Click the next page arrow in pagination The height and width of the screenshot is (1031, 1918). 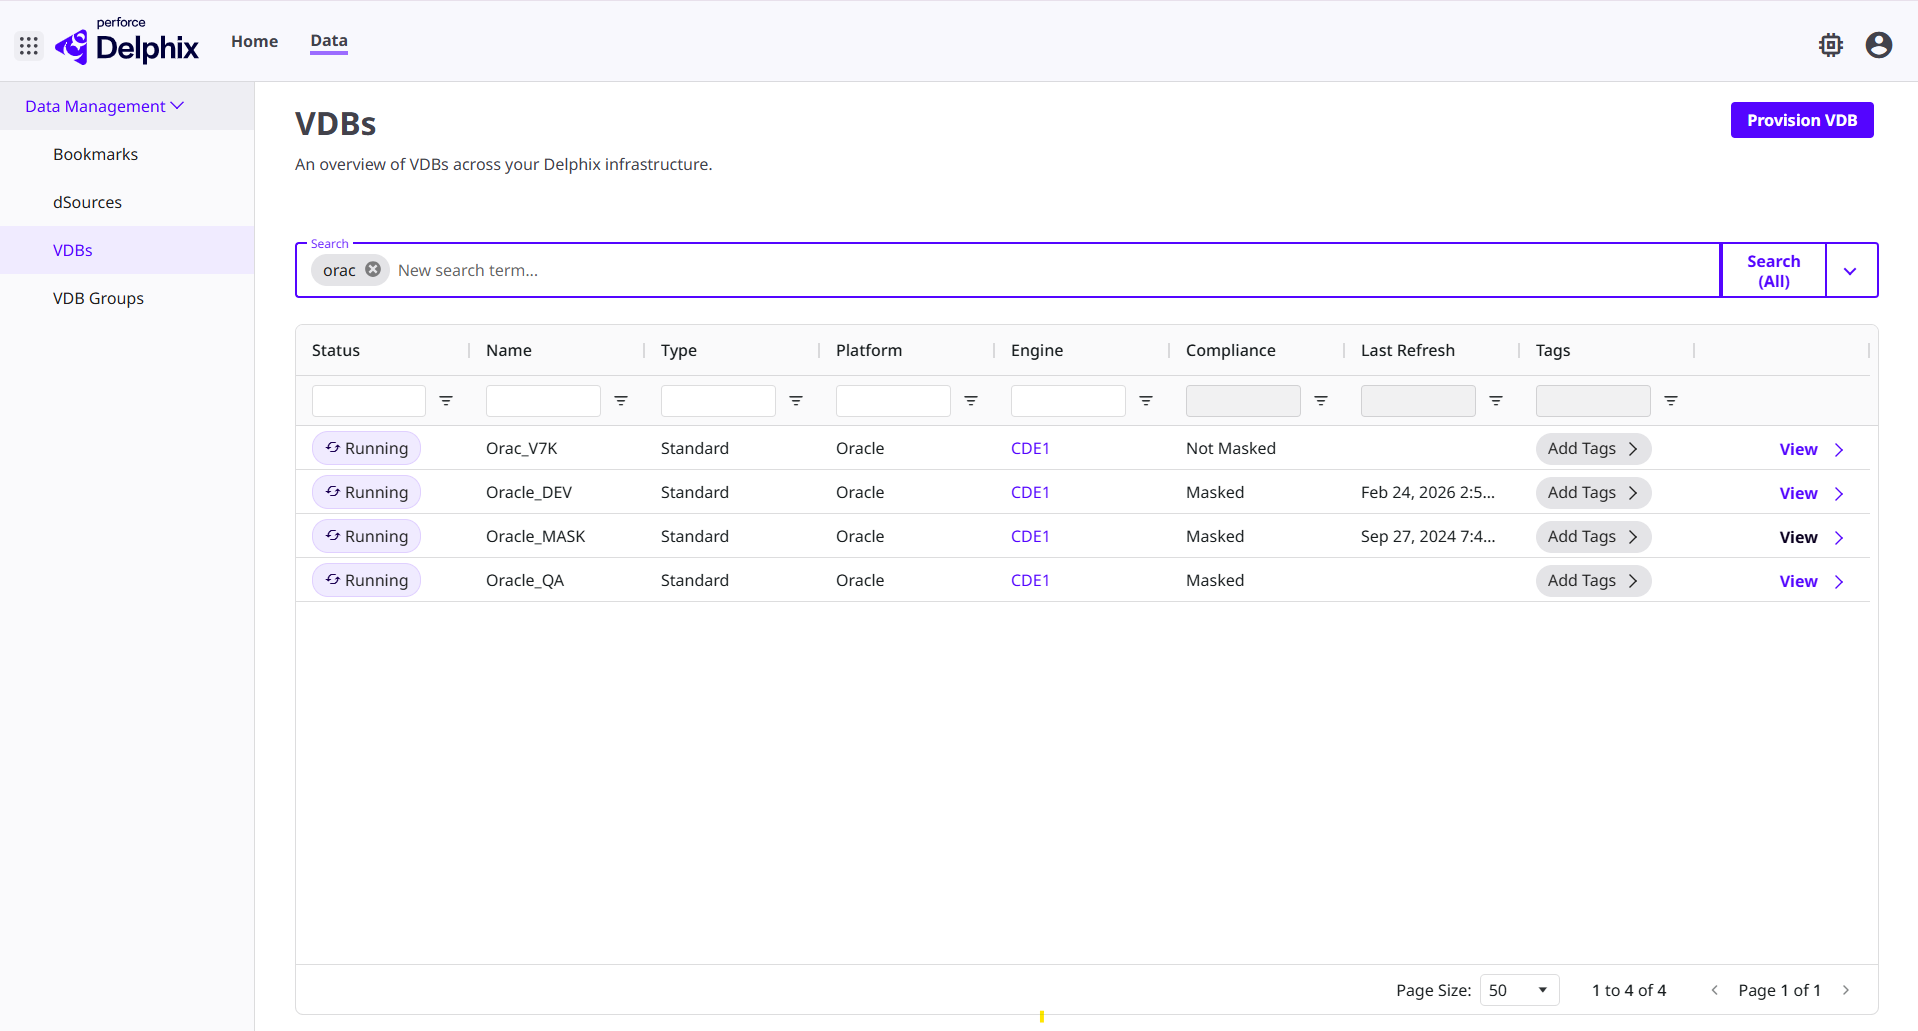coord(1846,989)
